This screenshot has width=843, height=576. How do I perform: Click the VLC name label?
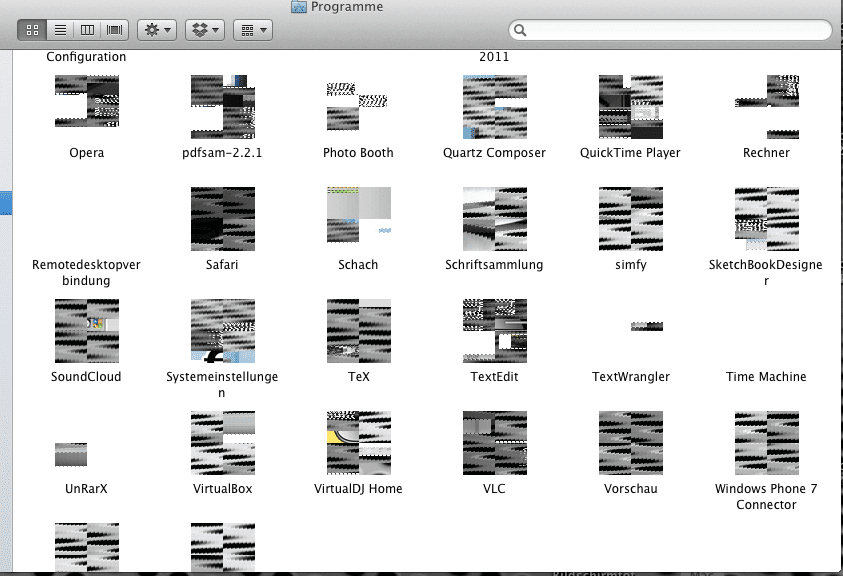[494, 488]
